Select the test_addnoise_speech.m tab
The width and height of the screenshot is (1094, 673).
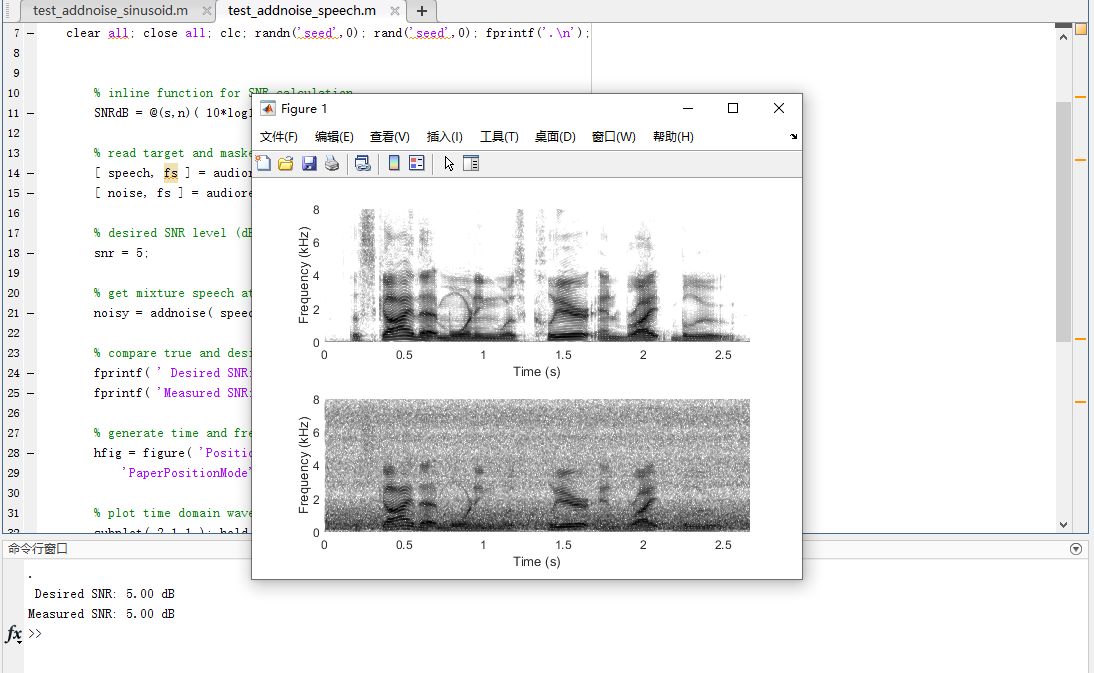(x=302, y=10)
